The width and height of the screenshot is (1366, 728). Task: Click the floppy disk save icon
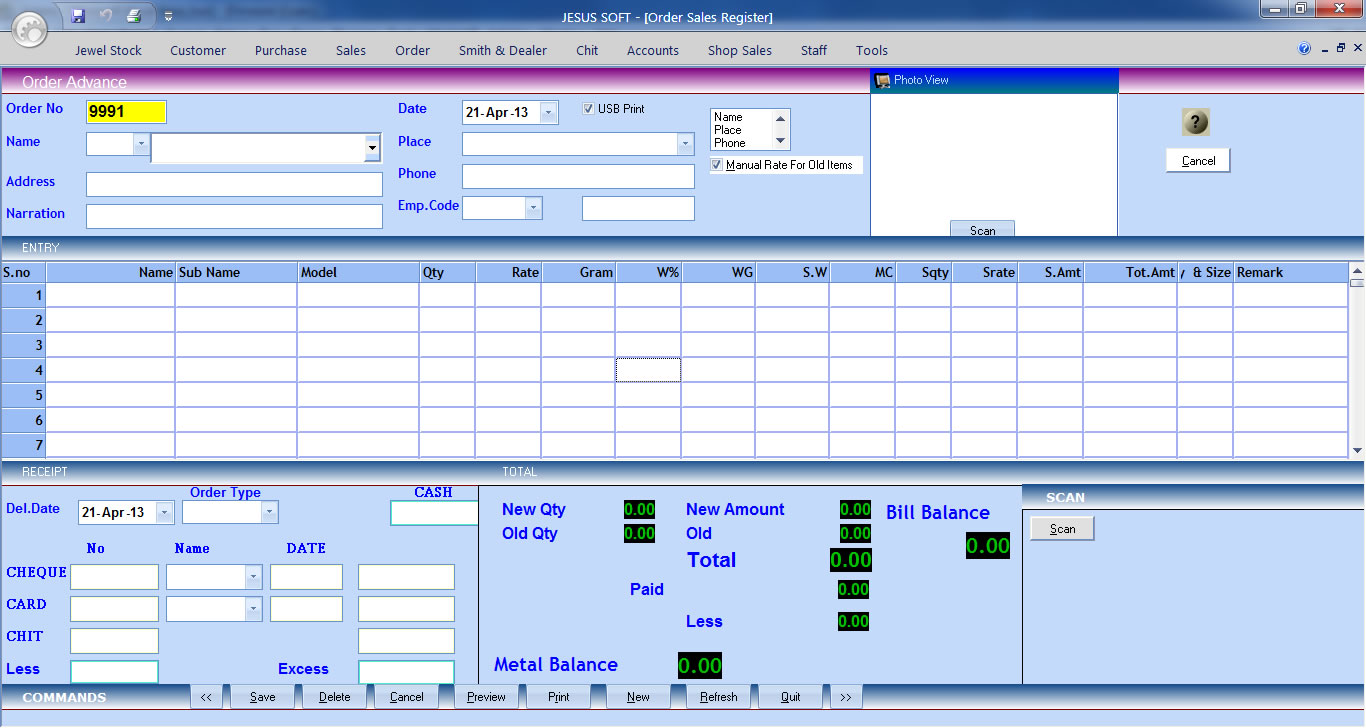(78, 16)
